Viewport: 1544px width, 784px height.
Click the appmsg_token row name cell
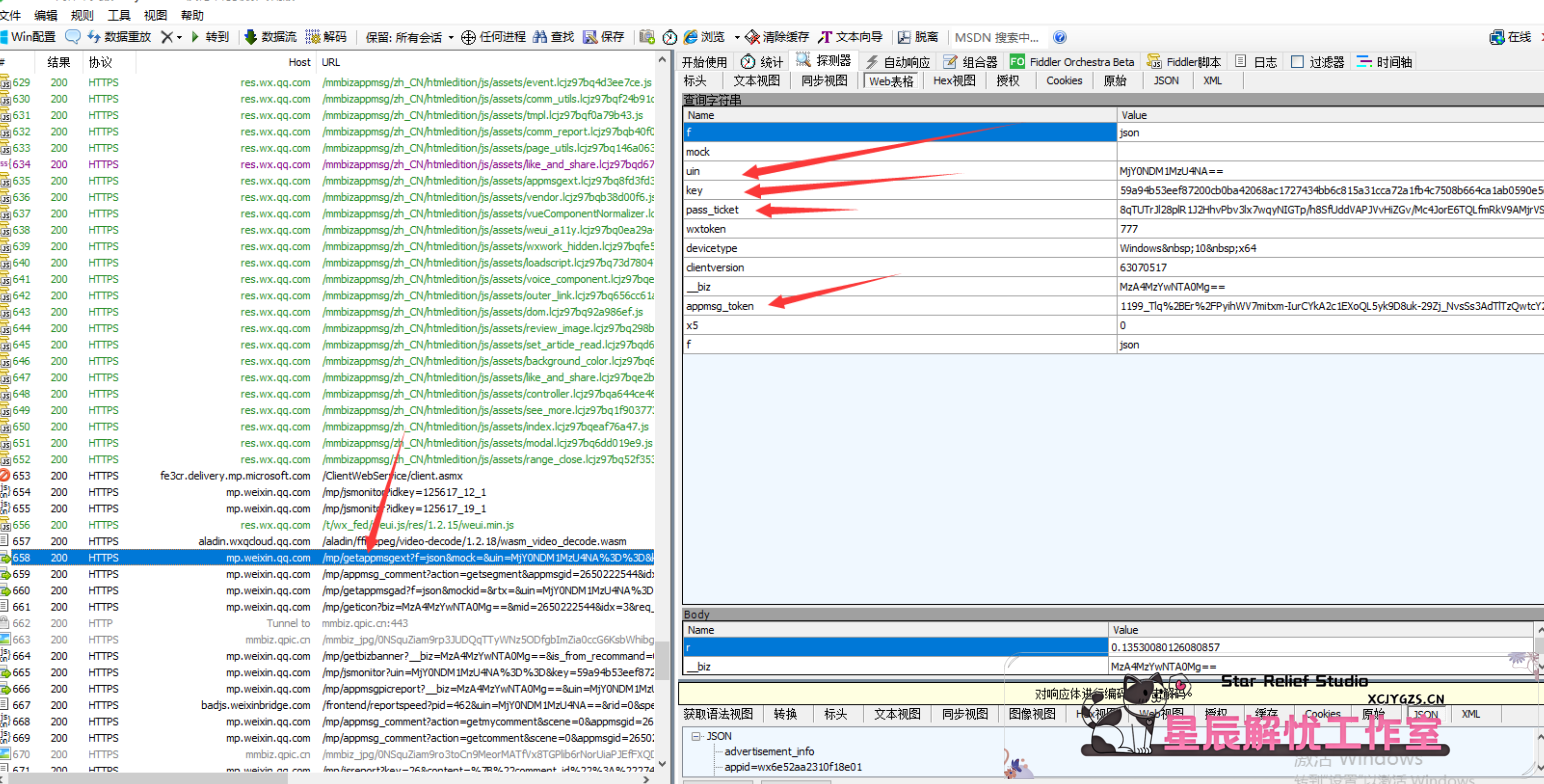point(900,306)
